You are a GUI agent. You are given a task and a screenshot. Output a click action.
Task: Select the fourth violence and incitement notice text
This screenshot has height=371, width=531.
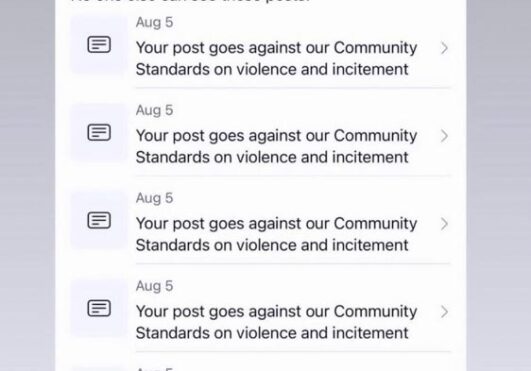click(x=276, y=322)
